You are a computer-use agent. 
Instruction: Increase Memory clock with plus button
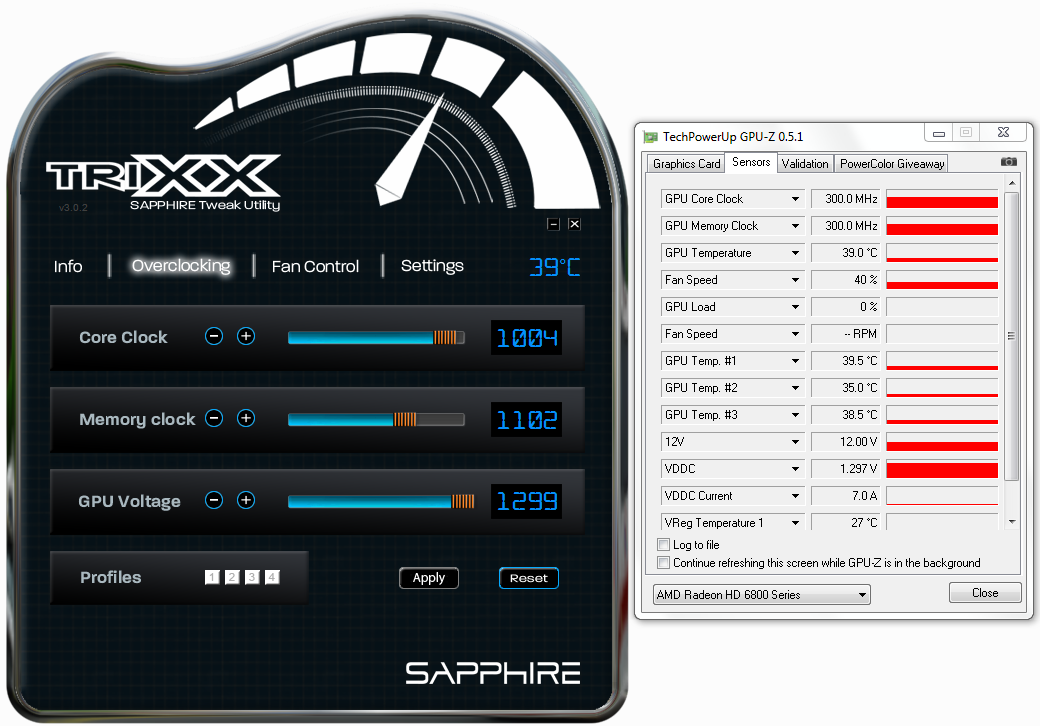click(x=246, y=418)
